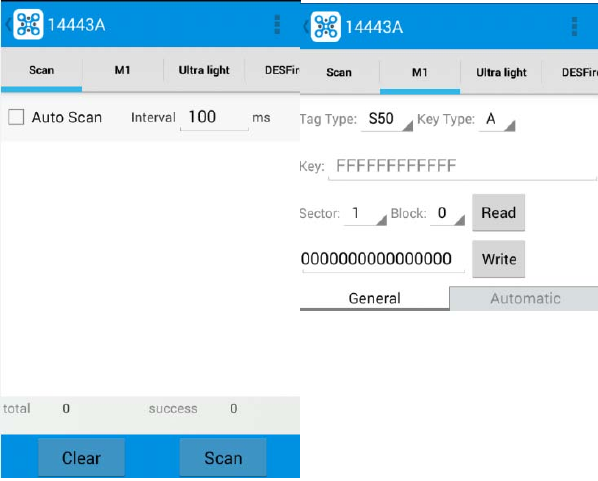Tap the Clear button

(81, 458)
